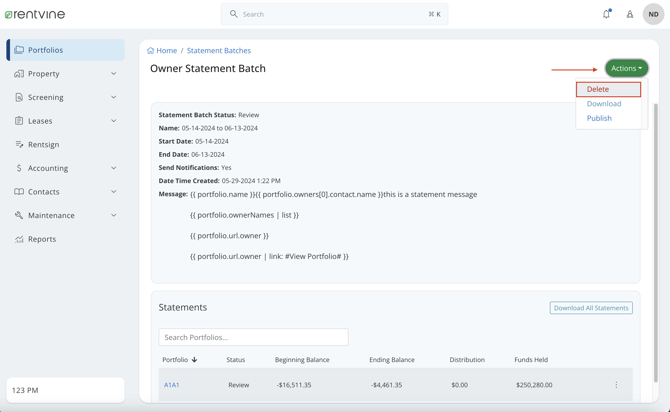The height and width of the screenshot is (412, 670).
Task: Click the Home breadcrumb house icon
Action: [150, 50]
